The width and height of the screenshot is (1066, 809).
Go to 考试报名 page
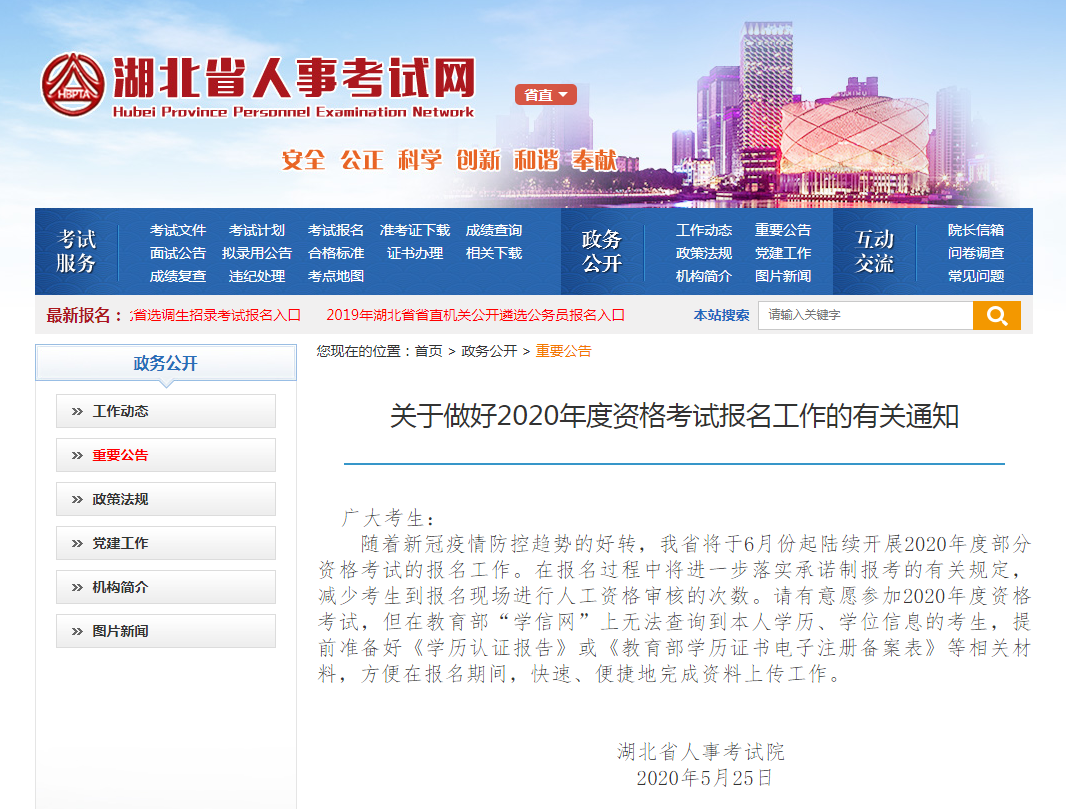[335, 230]
